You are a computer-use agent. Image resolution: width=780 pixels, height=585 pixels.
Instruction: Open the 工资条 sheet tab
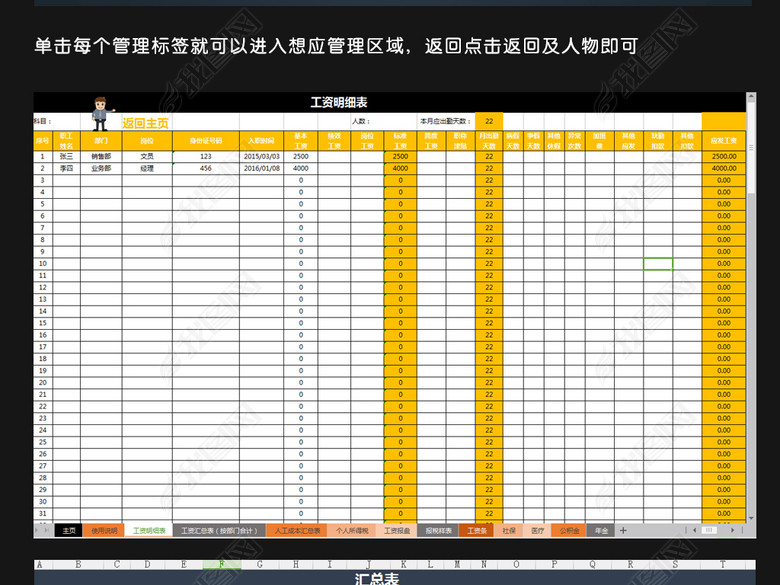tap(477, 531)
